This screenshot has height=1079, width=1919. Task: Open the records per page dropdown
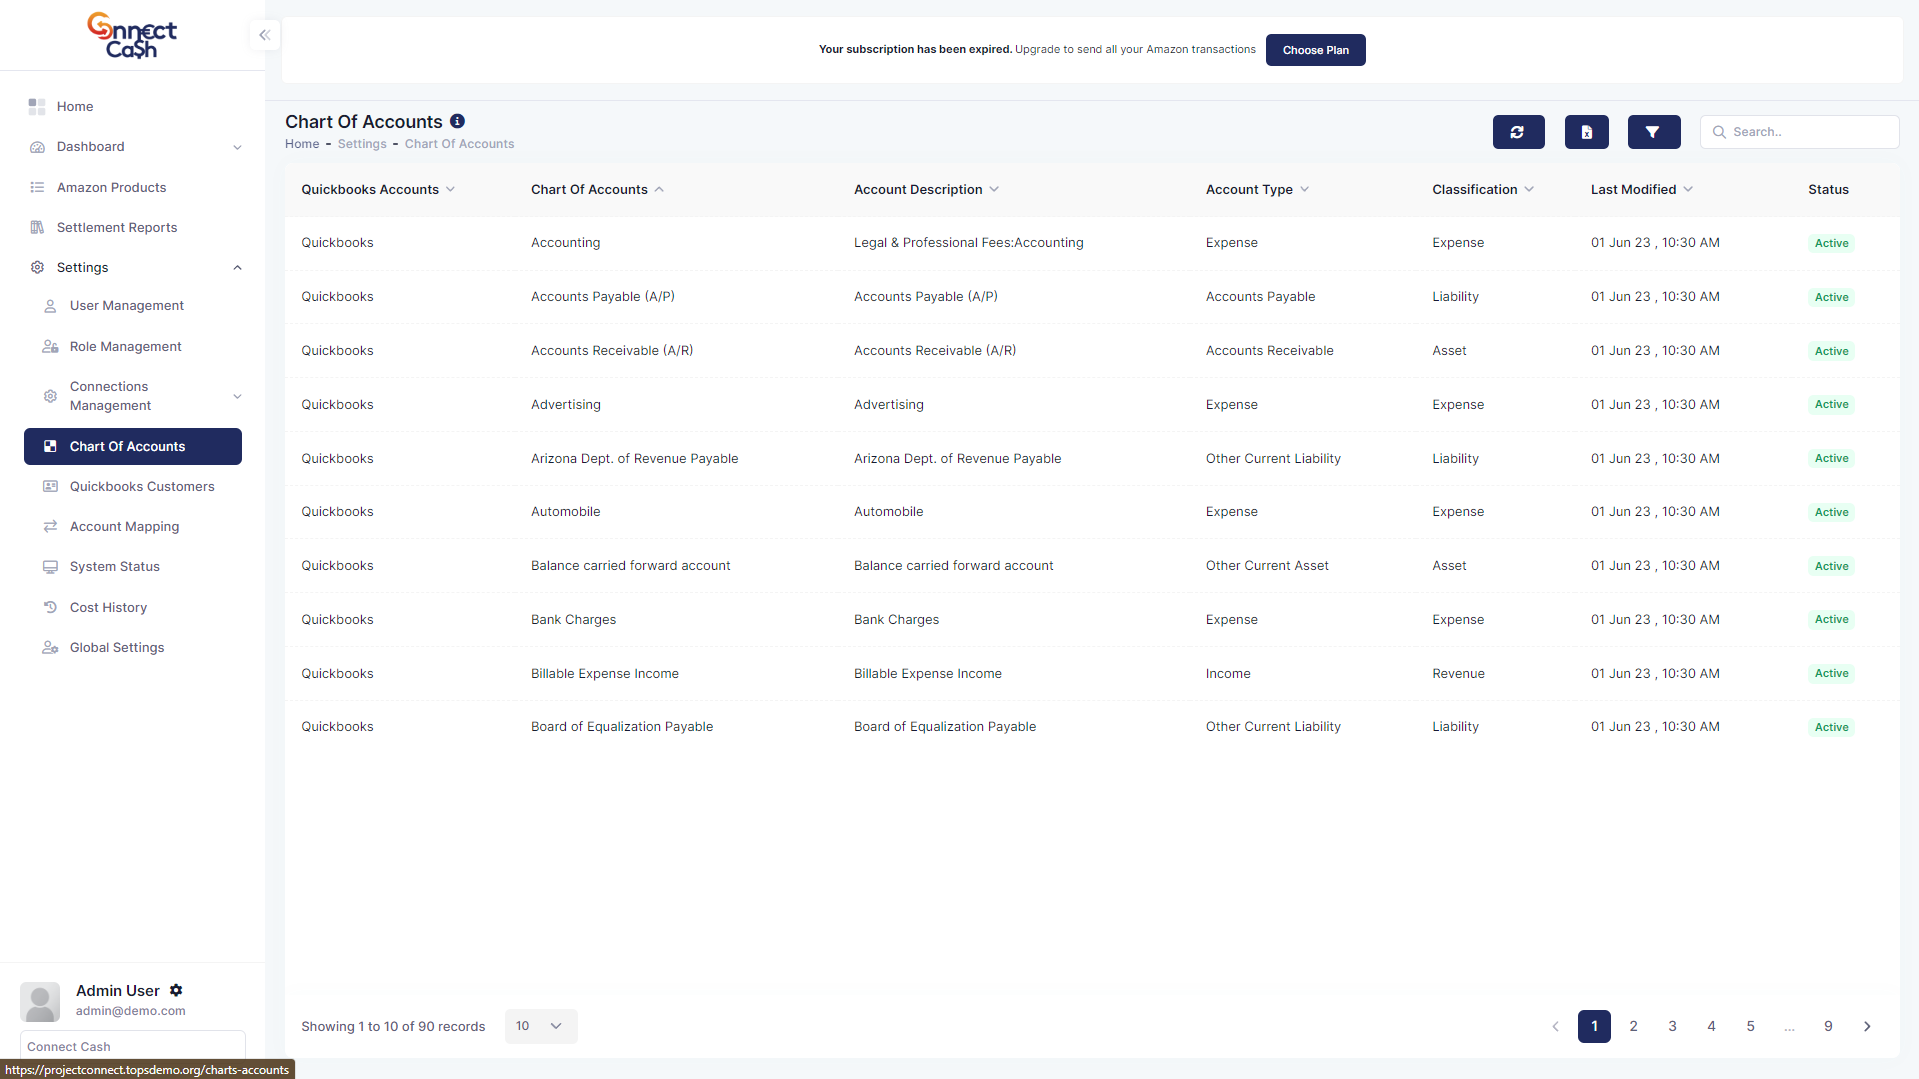tap(540, 1026)
